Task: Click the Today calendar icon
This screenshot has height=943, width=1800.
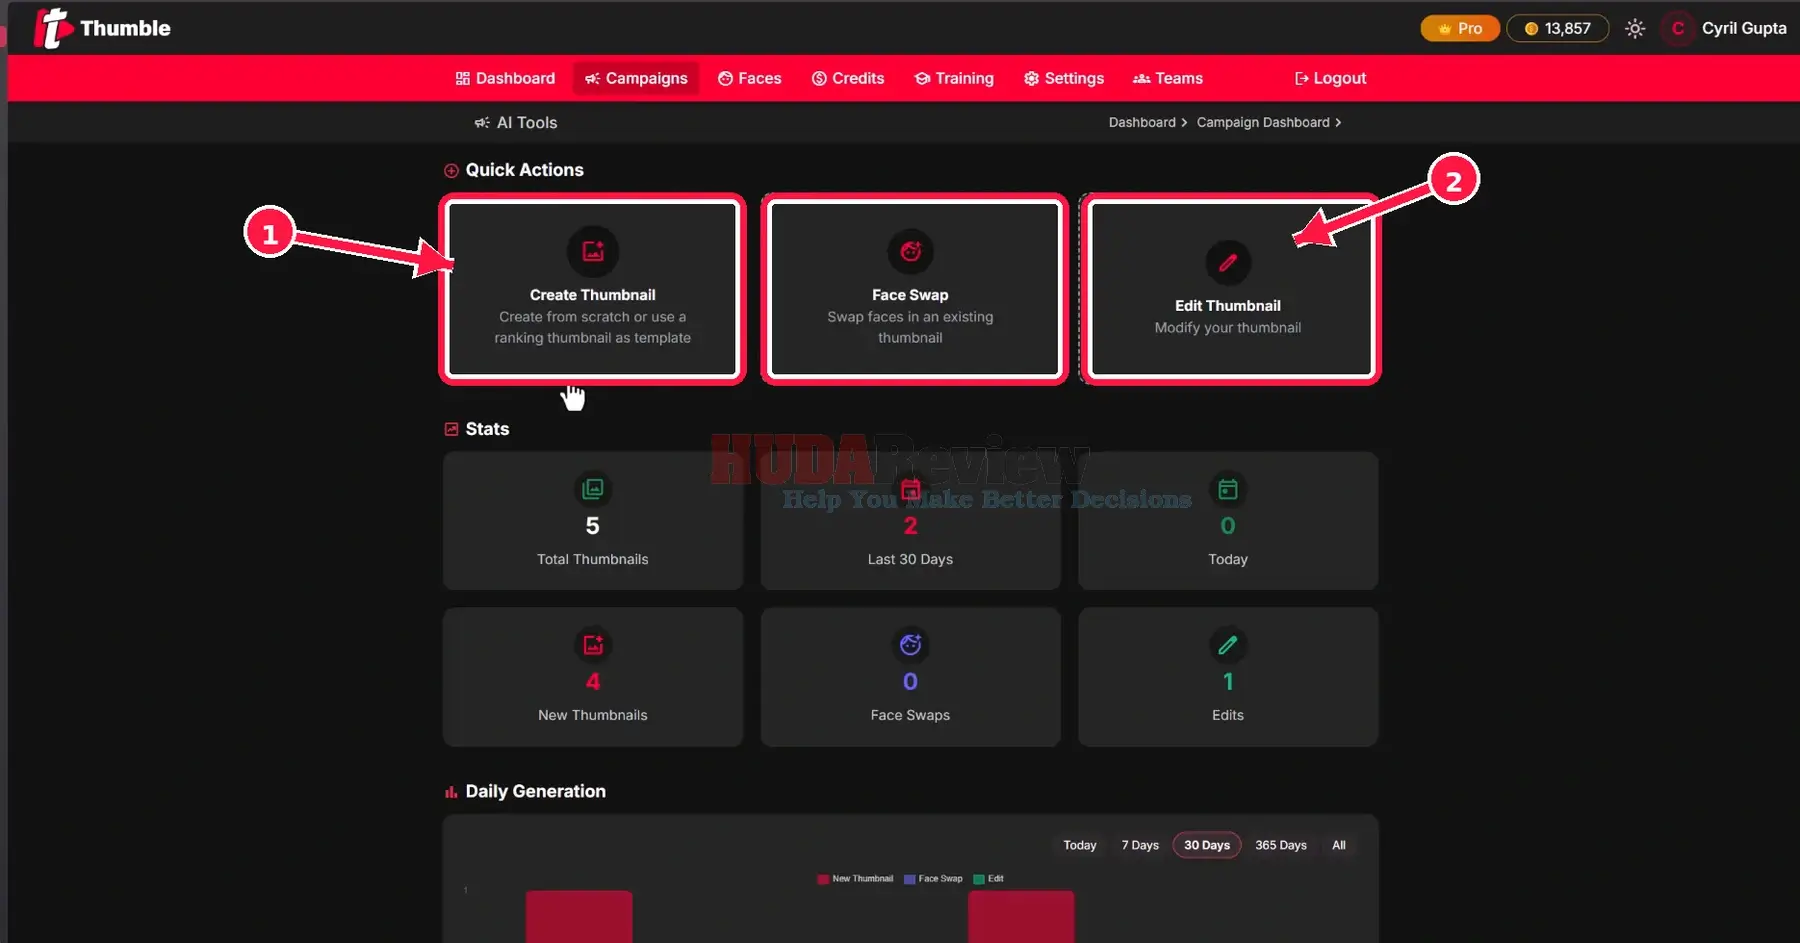Action: (x=1228, y=489)
